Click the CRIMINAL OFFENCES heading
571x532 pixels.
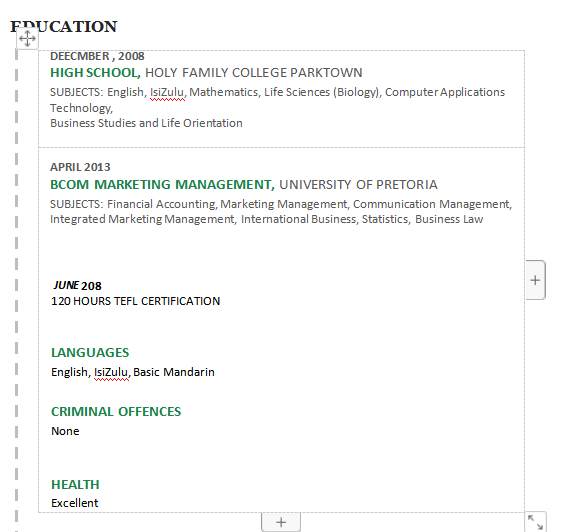click(116, 411)
